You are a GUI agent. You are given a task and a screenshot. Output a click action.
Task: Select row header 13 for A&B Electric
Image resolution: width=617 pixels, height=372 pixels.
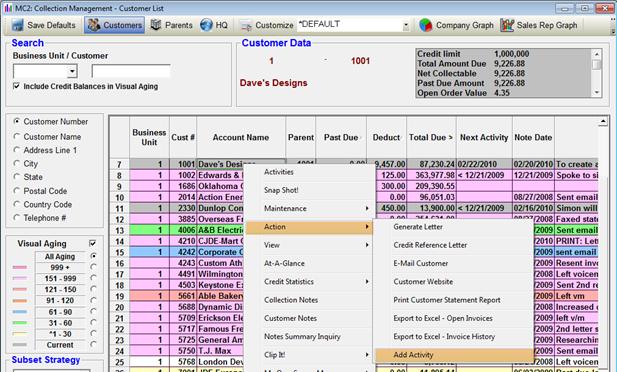pyautogui.click(x=120, y=230)
